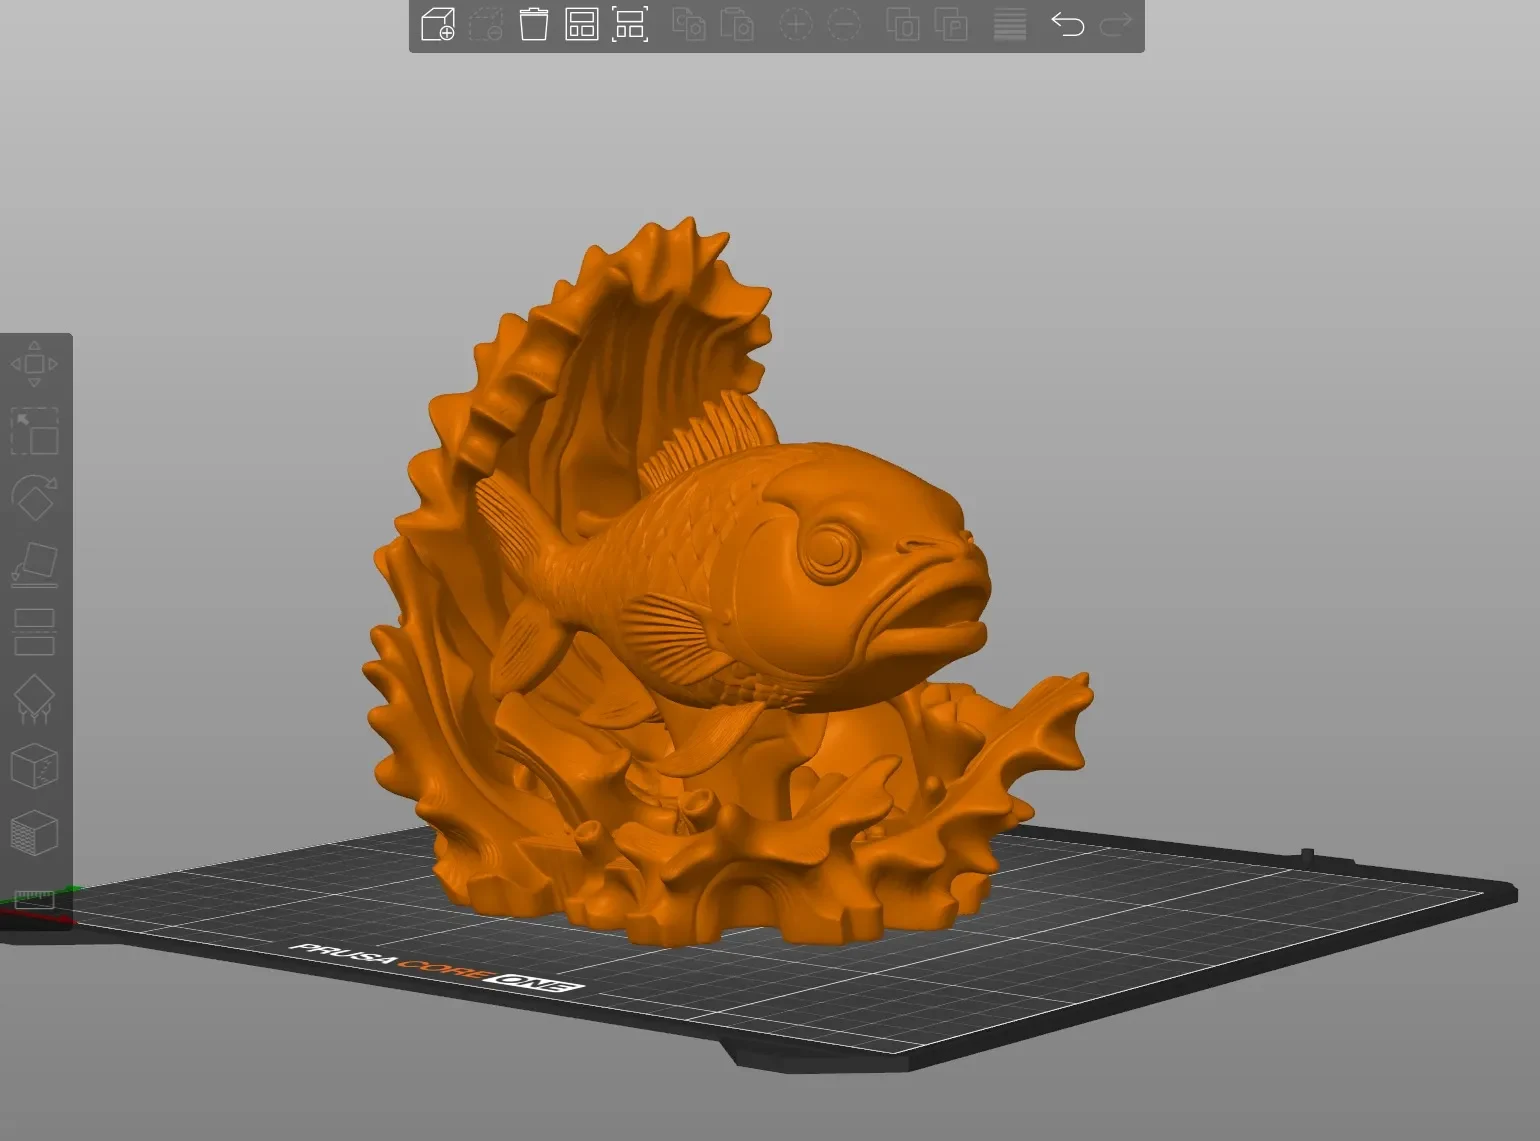Click the Add instance plus icon
The width and height of the screenshot is (1540, 1141).
pos(796,25)
